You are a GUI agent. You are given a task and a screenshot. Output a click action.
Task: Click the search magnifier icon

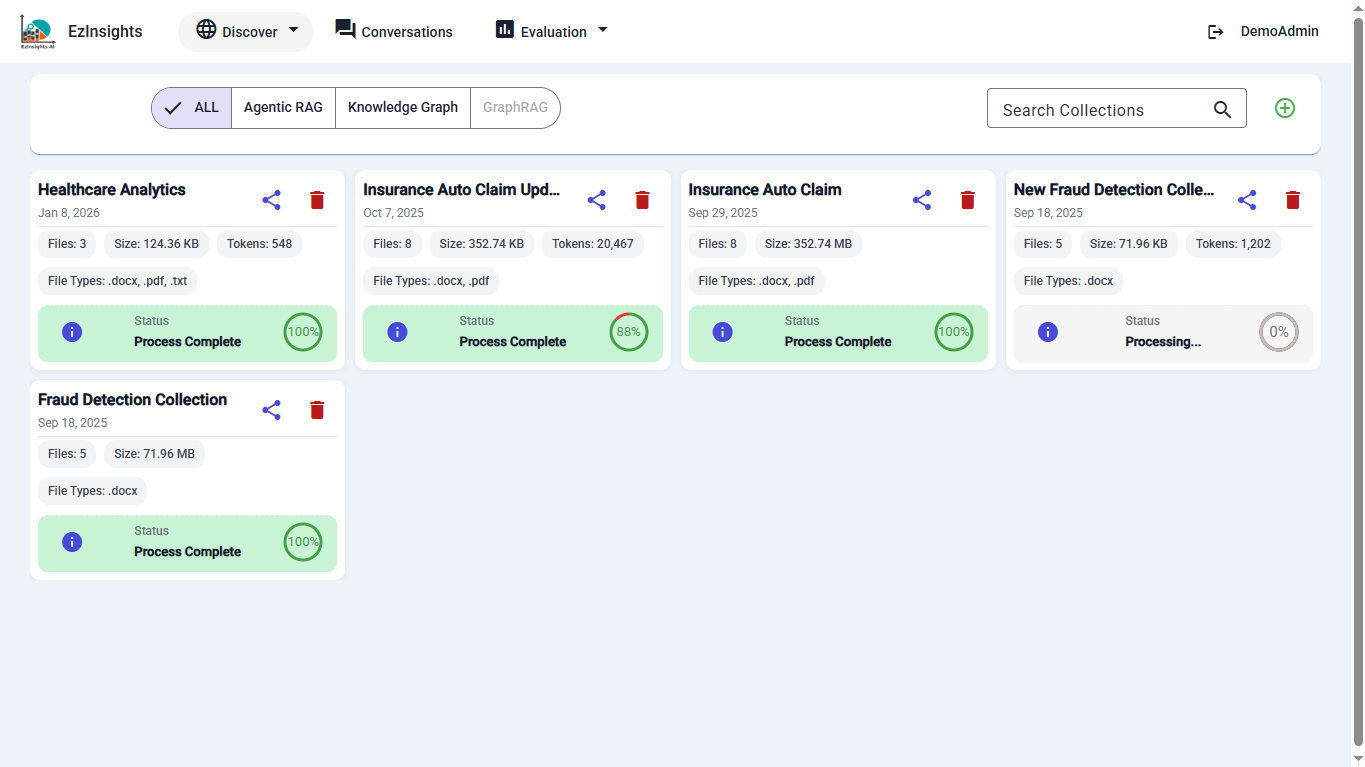coord(1222,110)
